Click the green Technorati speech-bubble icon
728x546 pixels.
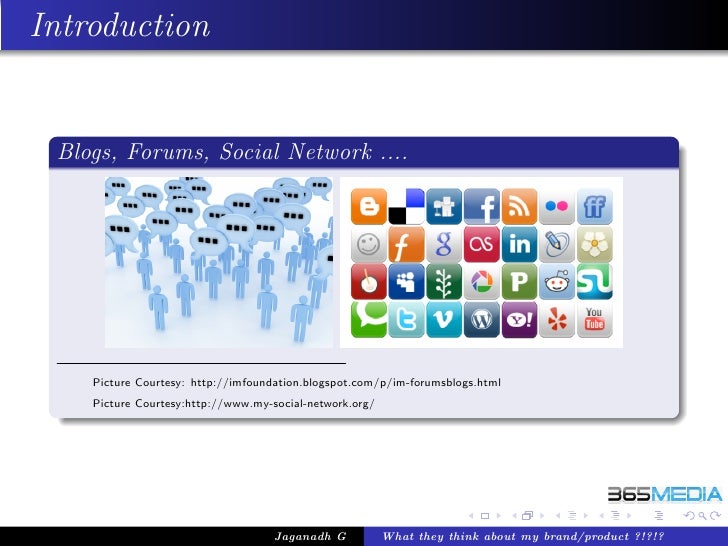[369, 319]
